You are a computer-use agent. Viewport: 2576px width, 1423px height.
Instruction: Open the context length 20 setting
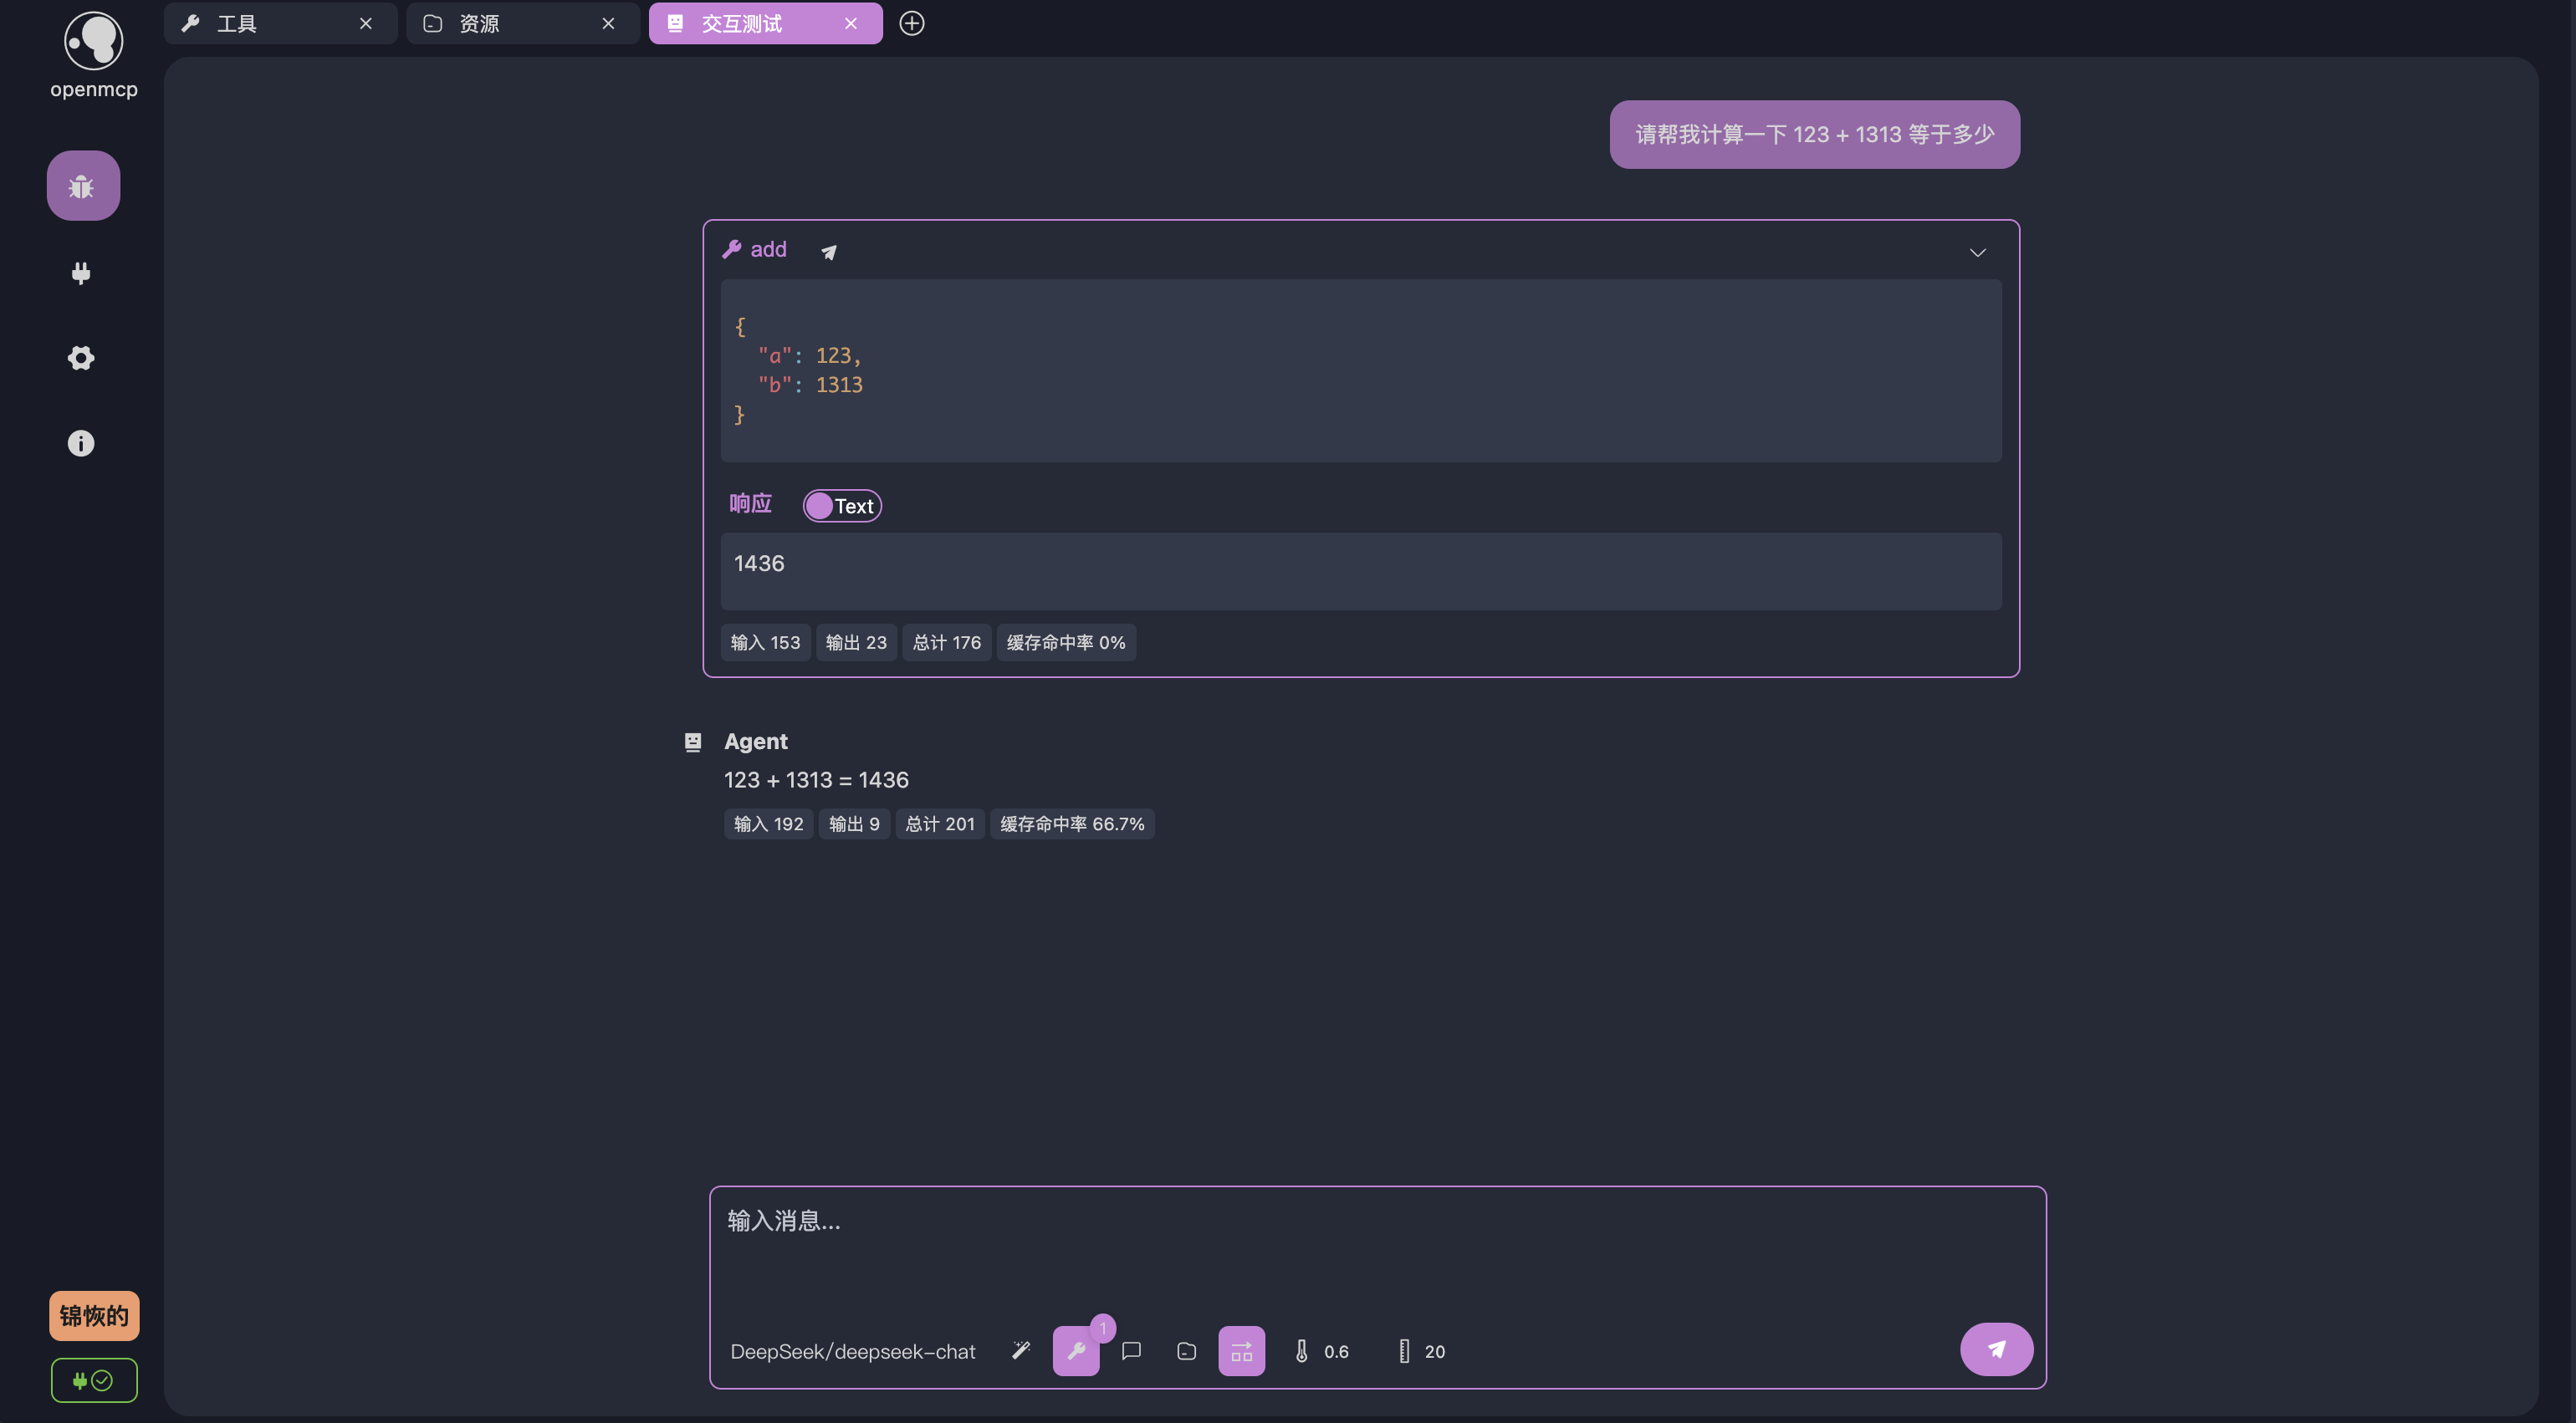point(1421,1351)
